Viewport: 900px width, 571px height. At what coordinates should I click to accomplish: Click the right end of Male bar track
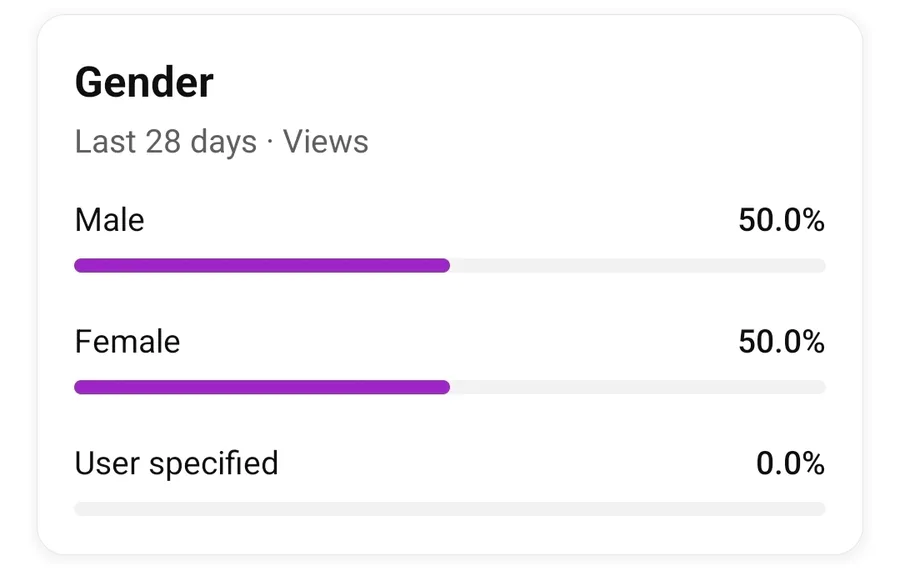tap(820, 266)
